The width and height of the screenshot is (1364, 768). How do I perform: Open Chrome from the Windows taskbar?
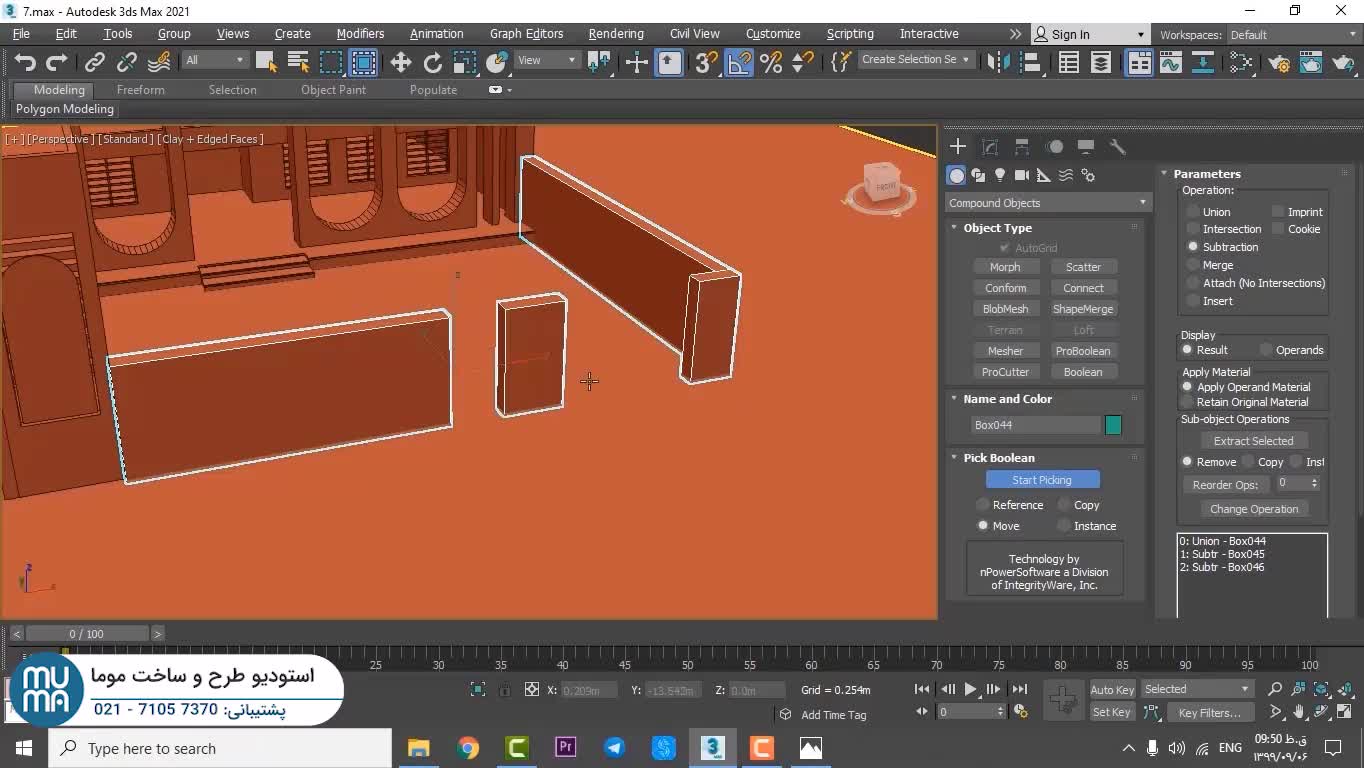pyautogui.click(x=467, y=748)
